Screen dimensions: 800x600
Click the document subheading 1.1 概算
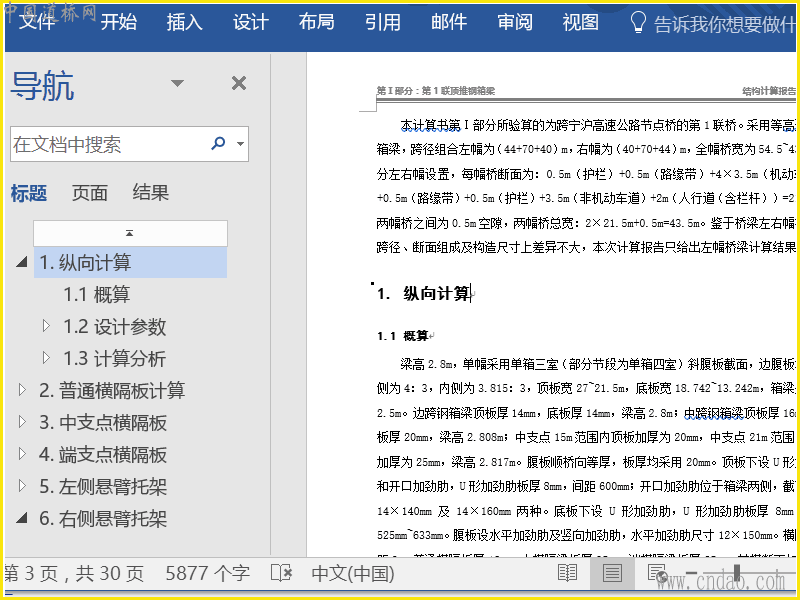(403, 336)
